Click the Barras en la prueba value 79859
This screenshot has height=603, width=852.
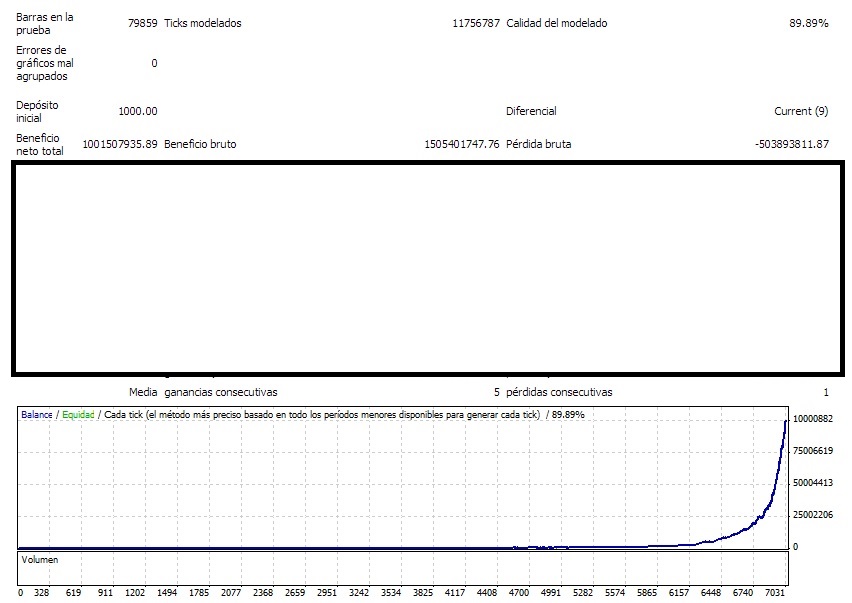[142, 23]
